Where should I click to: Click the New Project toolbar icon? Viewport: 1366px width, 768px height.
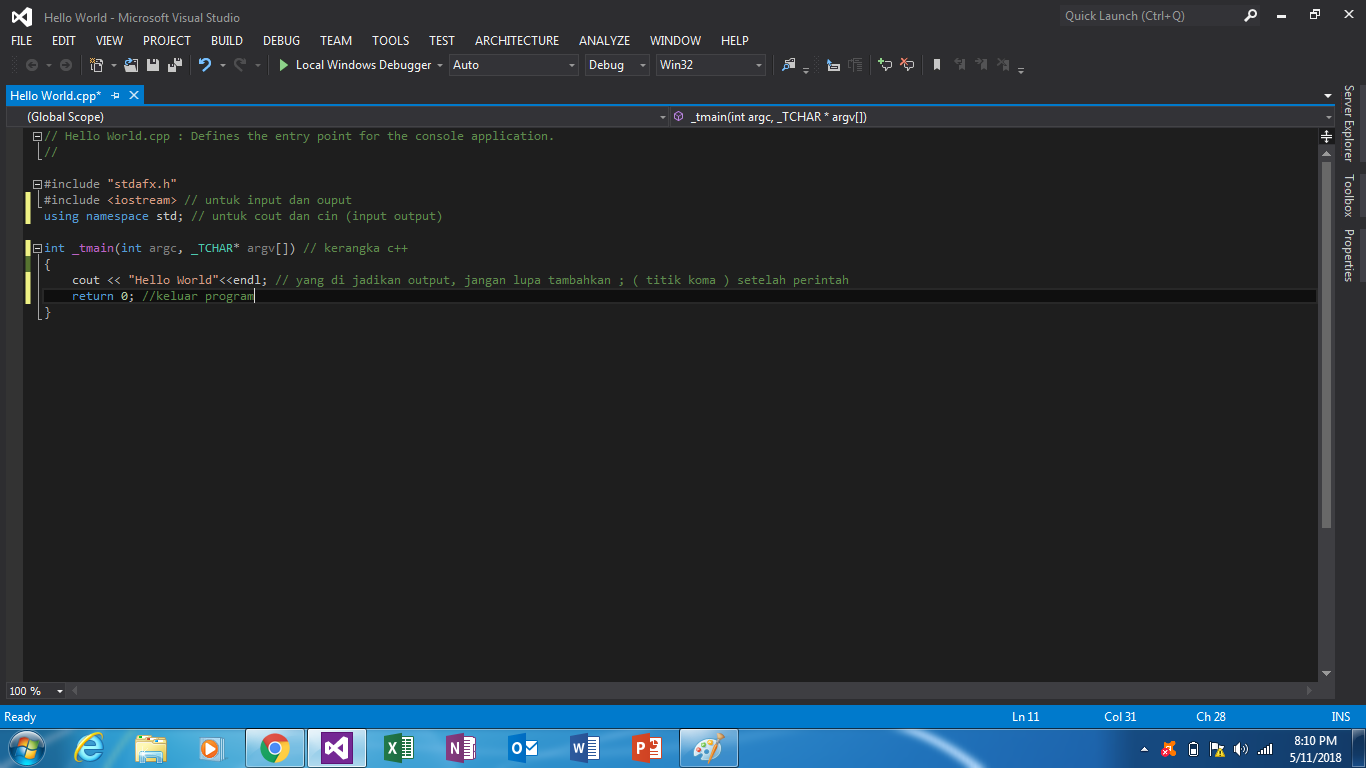pos(96,65)
